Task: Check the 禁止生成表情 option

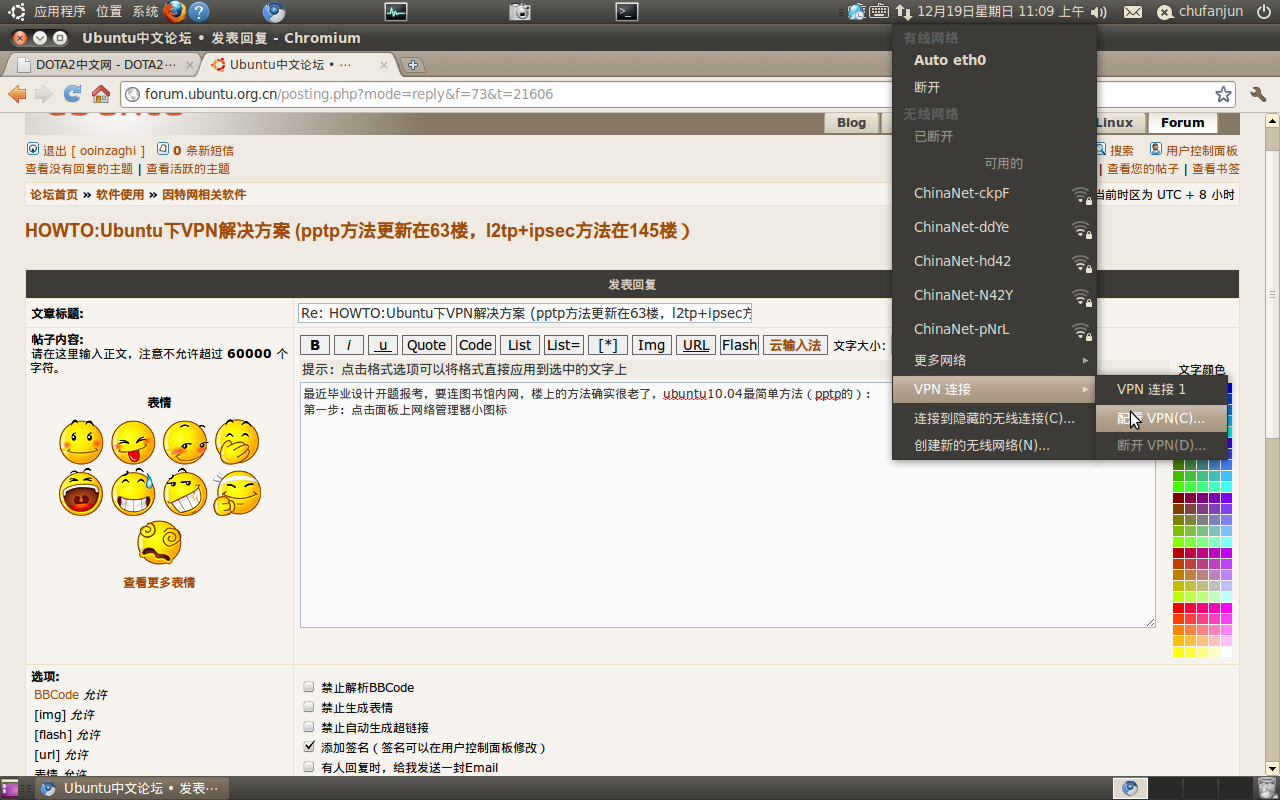Action: pyautogui.click(x=309, y=707)
